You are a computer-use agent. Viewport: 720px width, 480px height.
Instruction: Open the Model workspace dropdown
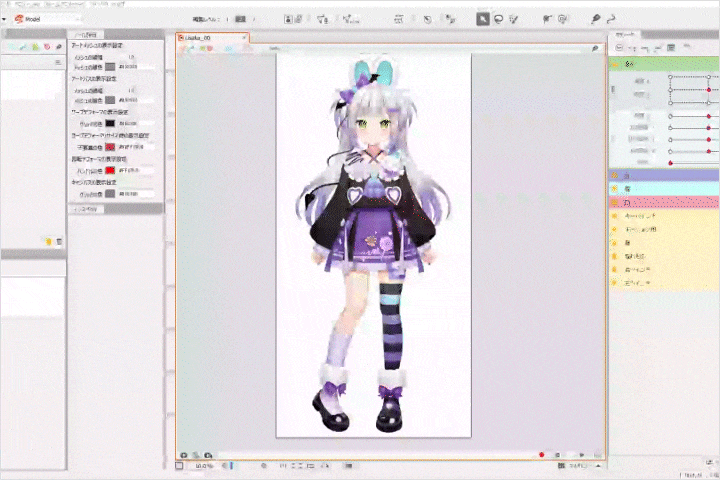(47, 19)
